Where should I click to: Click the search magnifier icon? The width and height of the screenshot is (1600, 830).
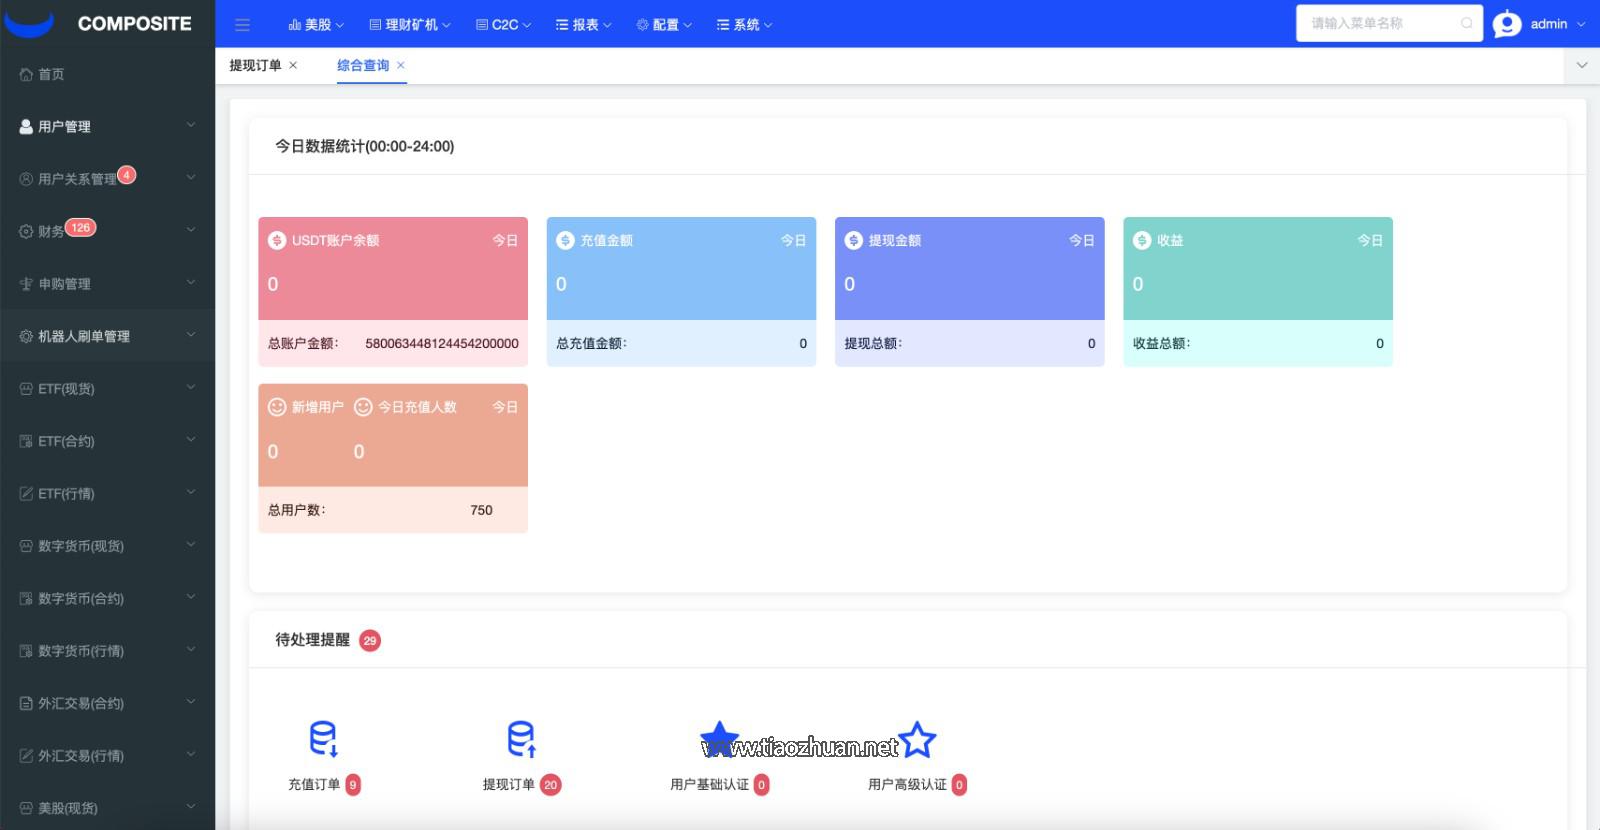tap(1466, 23)
